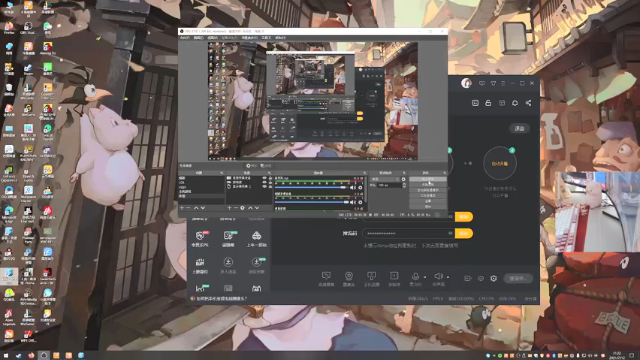Expand microphone options arrow in streaming app
The height and width of the screenshot is (360, 640).
[425, 277]
